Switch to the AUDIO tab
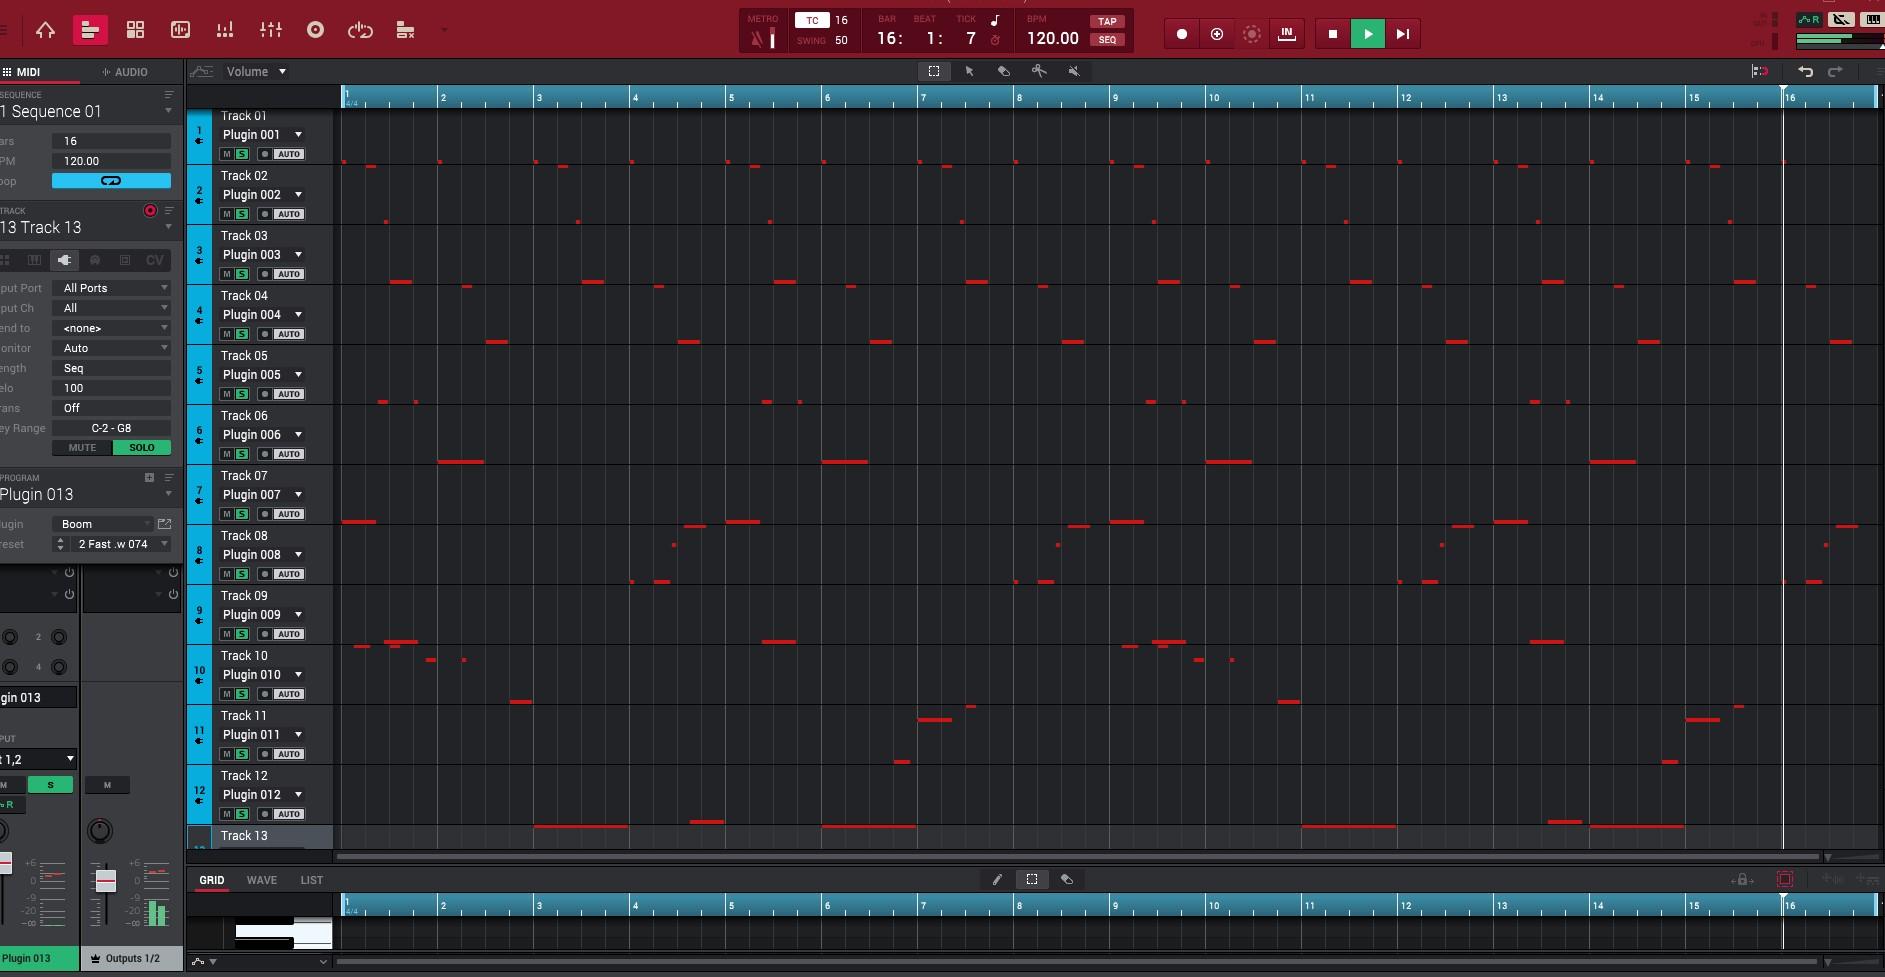This screenshot has width=1885, height=977. tap(125, 72)
